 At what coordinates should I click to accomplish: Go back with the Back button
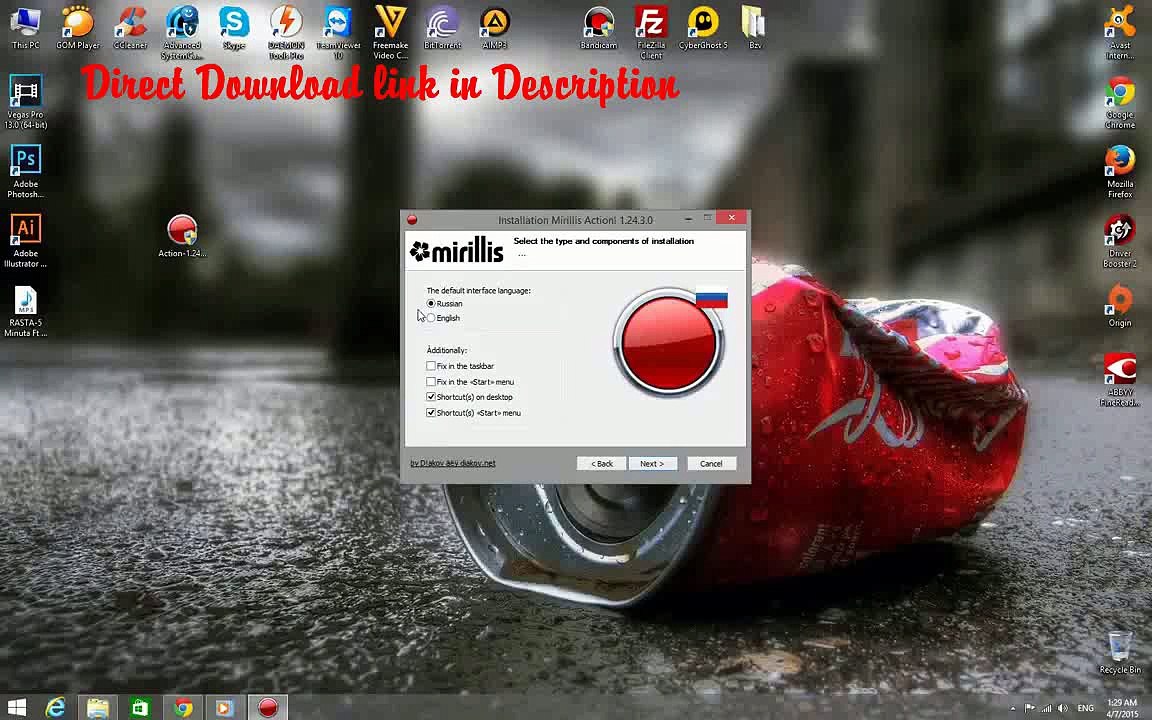click(602, 464)
